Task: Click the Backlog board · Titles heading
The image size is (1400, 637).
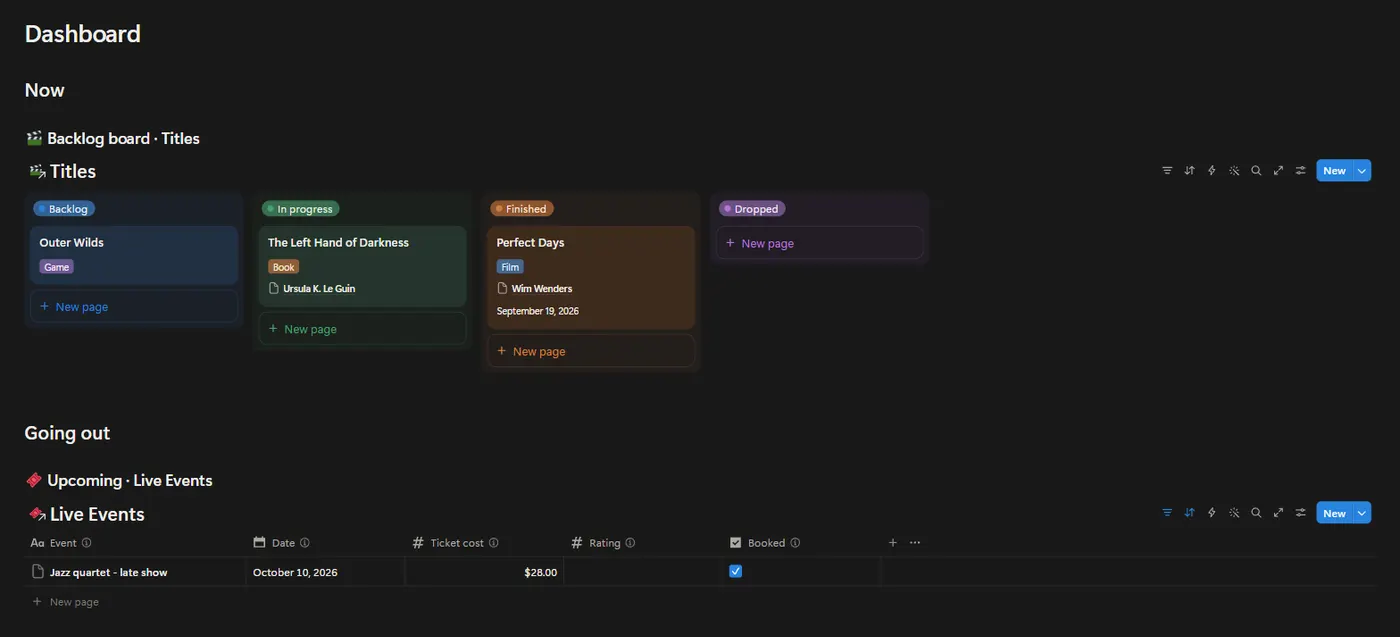Action: click(x=123, y=139)
